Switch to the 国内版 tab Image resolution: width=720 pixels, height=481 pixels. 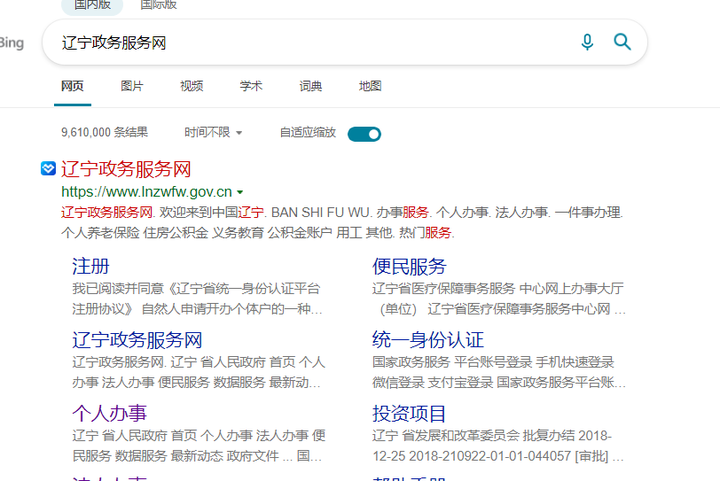point(92,6)
